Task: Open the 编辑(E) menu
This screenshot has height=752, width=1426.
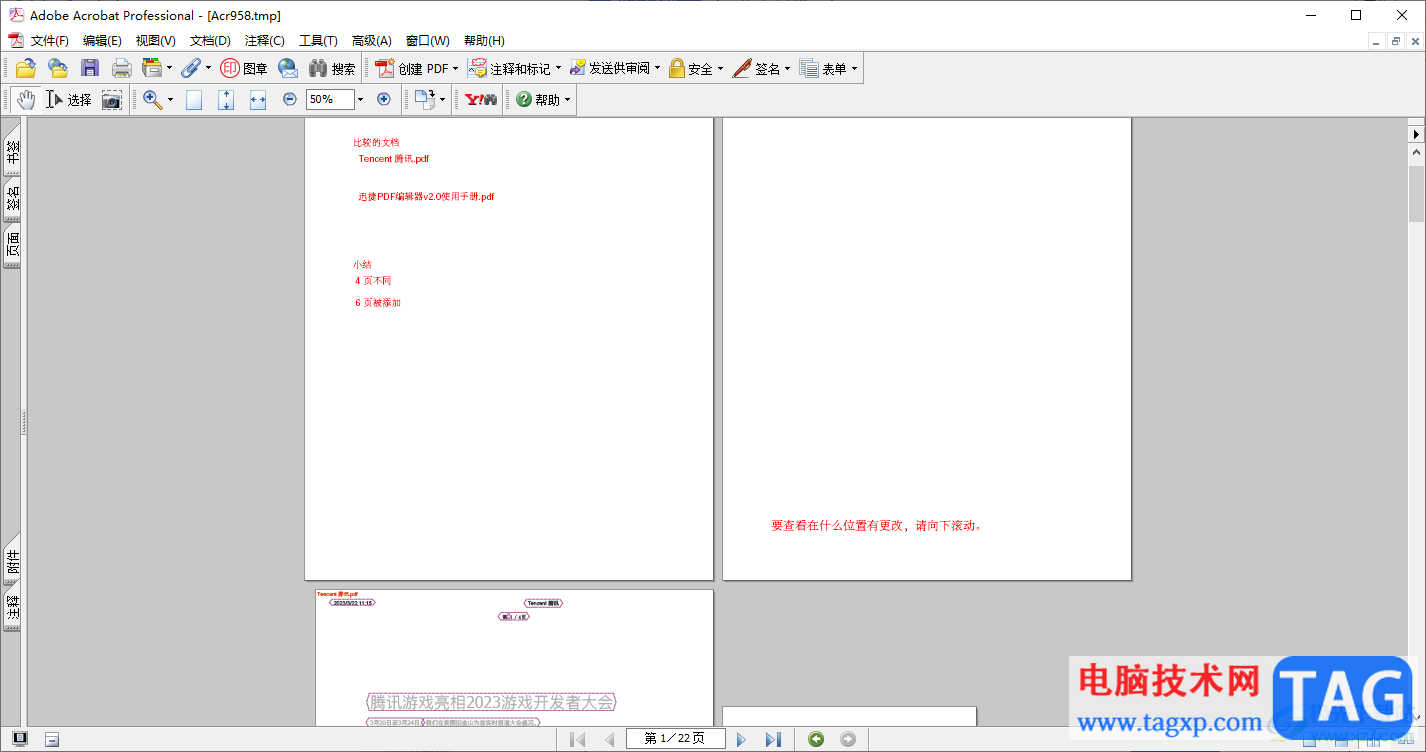Action: pos(102,41)
